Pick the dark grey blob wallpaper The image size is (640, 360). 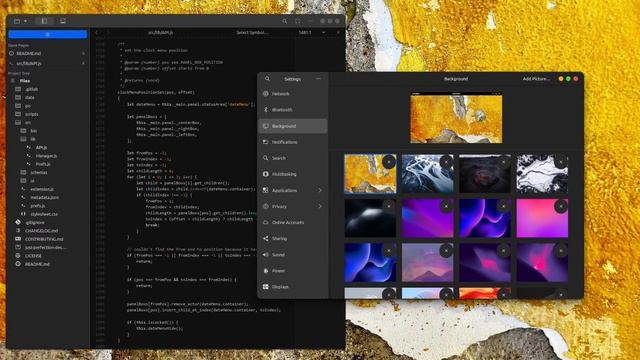[370, 218]
